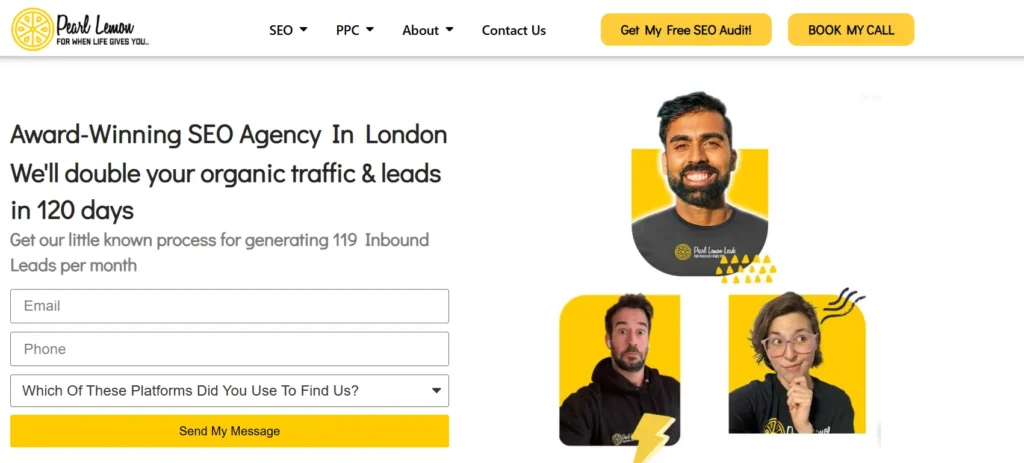Click the Award-Winning SEO Agency heading

pos(229,135)
